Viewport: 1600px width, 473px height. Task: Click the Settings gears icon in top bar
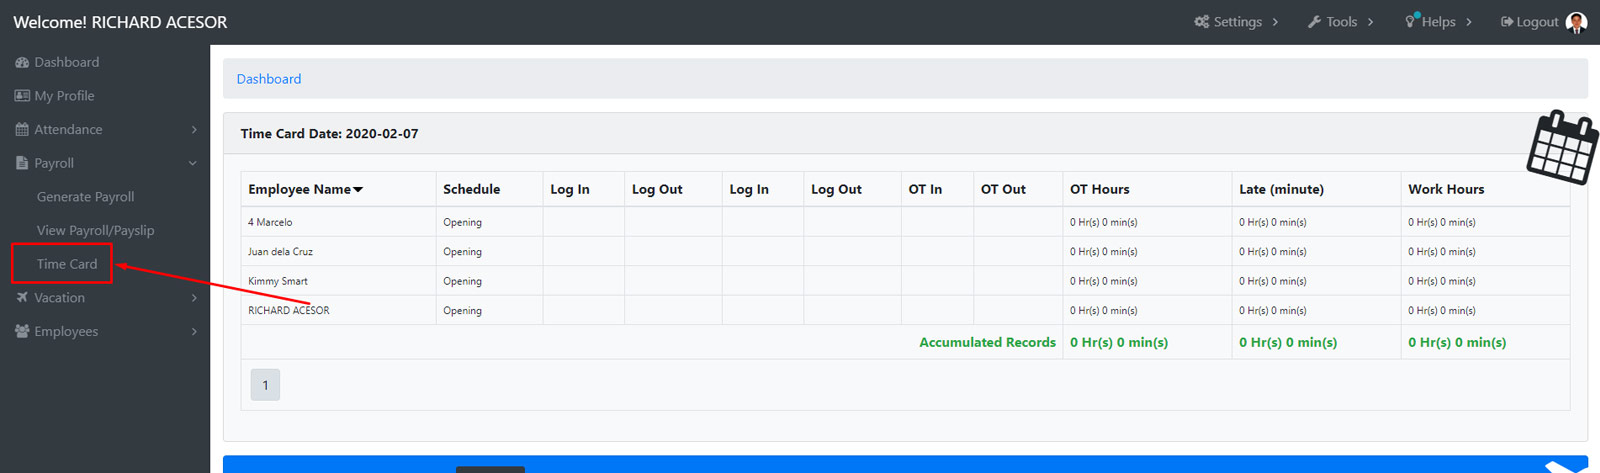point(1202,21)
